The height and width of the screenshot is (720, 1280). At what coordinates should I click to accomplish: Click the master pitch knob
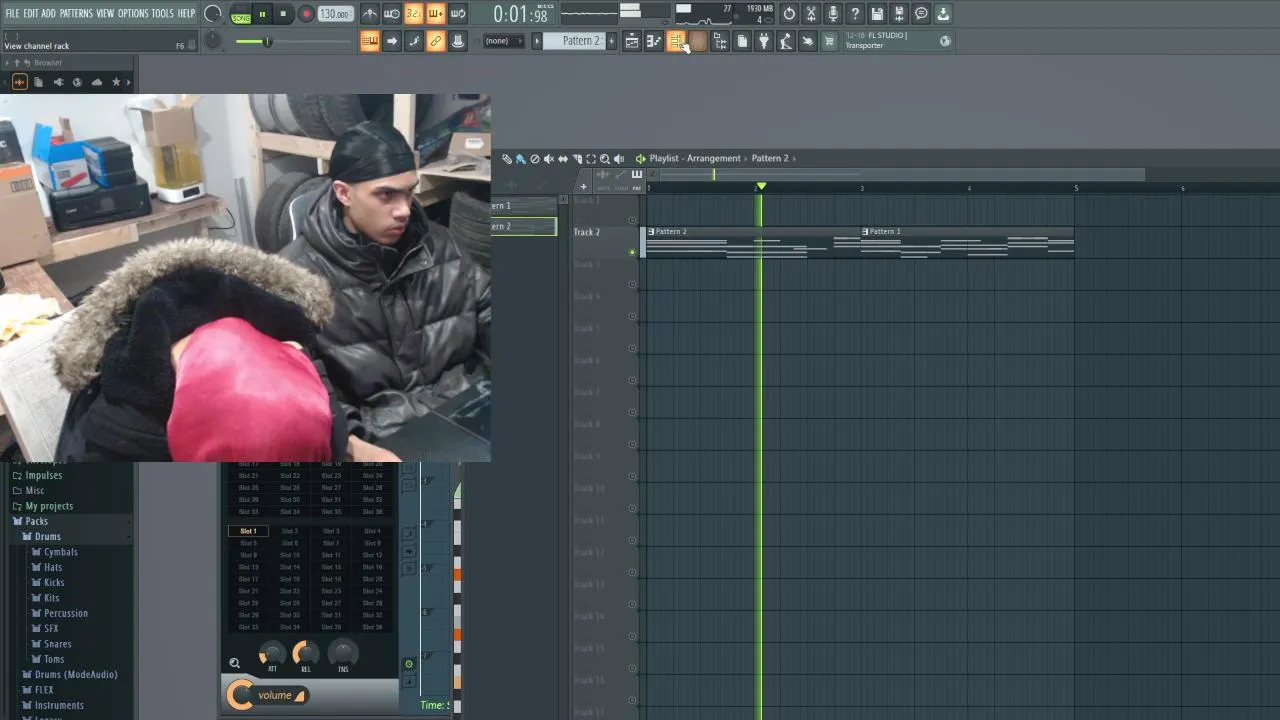(214, 41)
